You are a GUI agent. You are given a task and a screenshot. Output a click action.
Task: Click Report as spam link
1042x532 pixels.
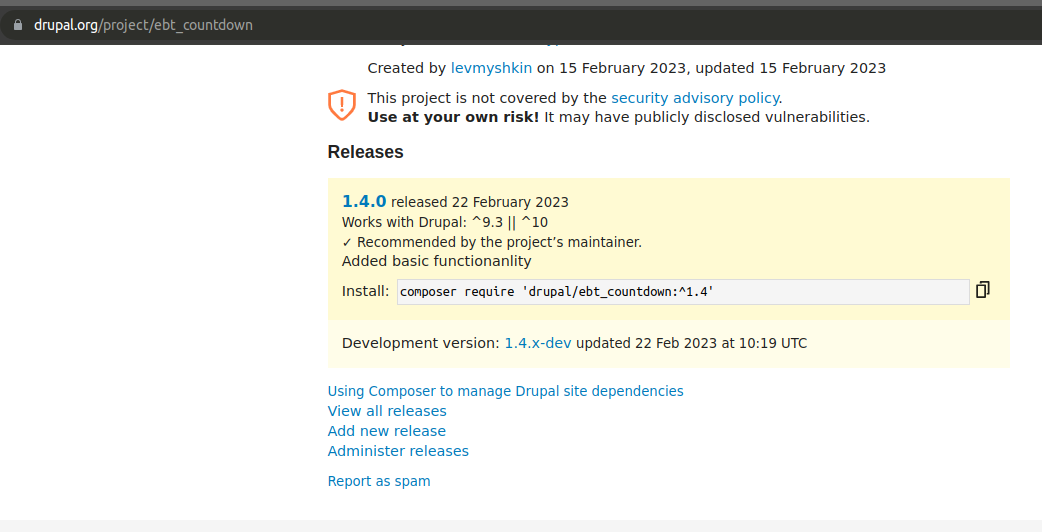(x=379, y=481)
